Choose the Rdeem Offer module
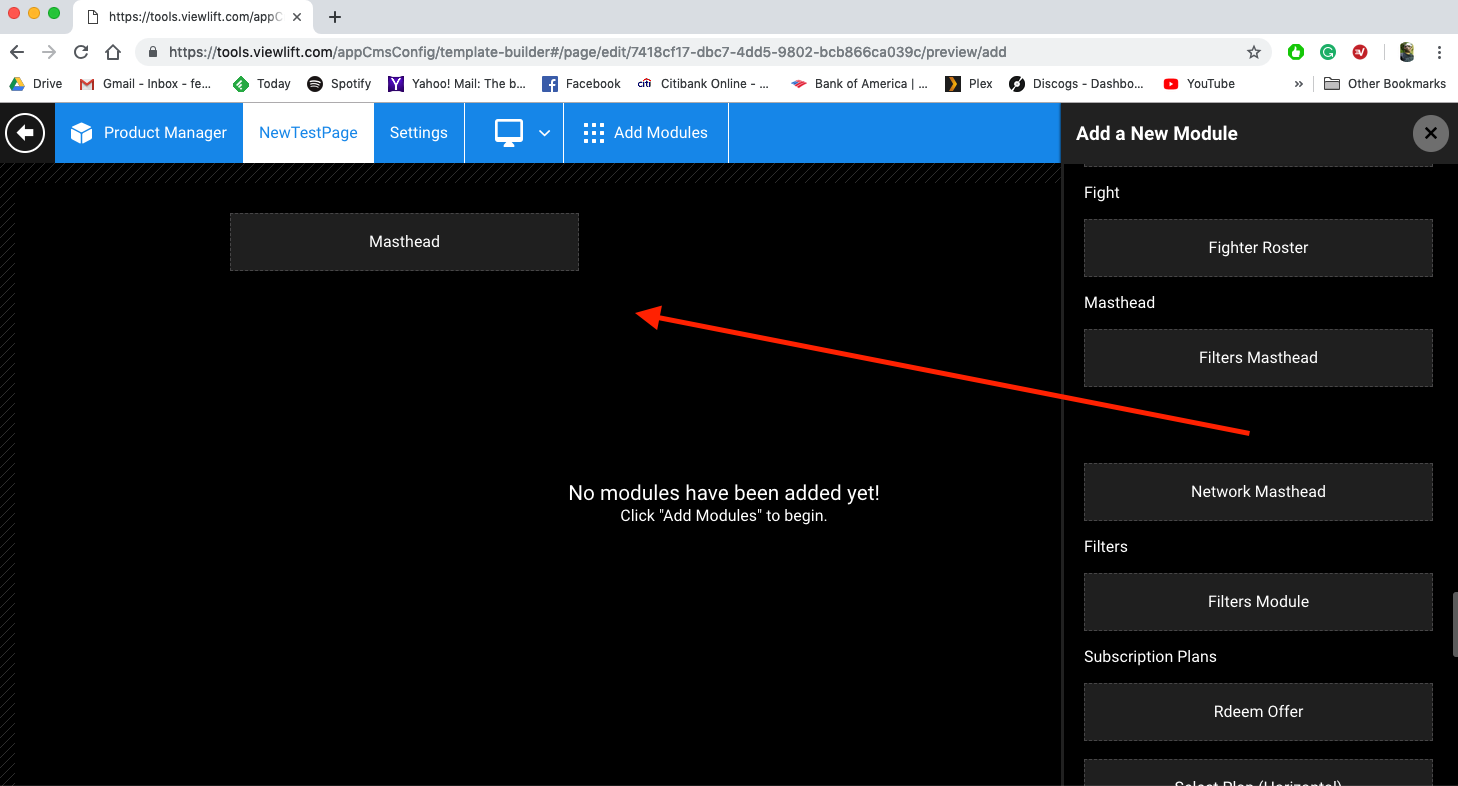Image resolution: width=1458 pixels, height=786 pixels. (x=1258, y=712)
